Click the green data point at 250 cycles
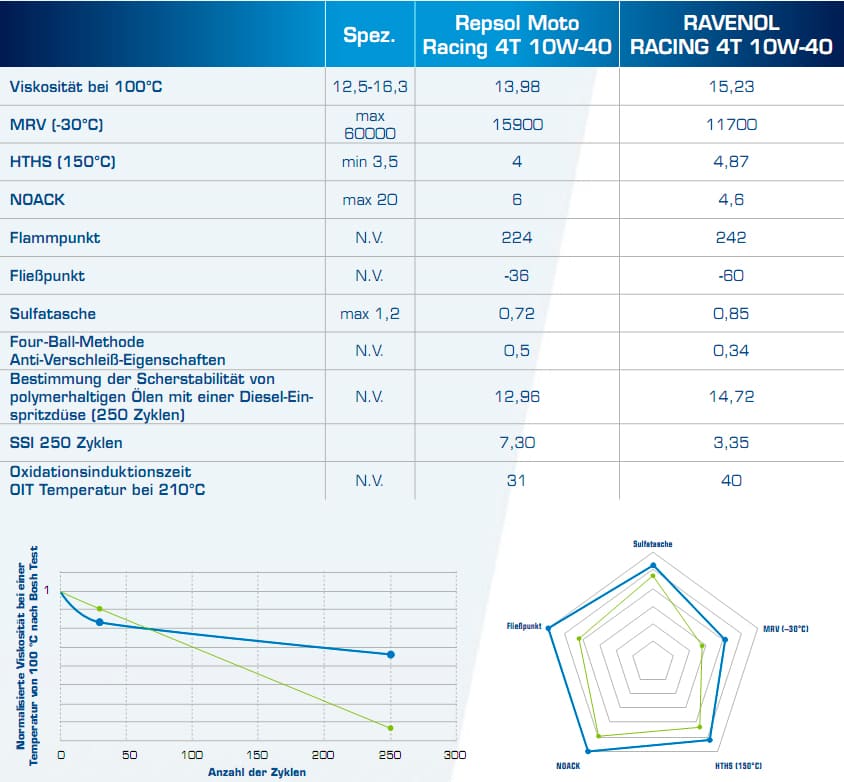This screenshot has height=782, width=844. tap(390, 727)
